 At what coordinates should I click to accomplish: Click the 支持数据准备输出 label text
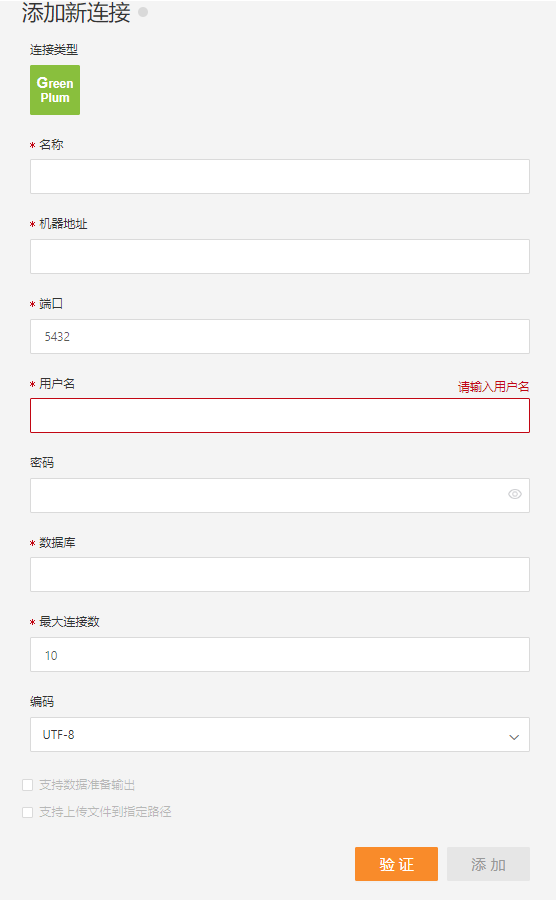tap(87, 785)
